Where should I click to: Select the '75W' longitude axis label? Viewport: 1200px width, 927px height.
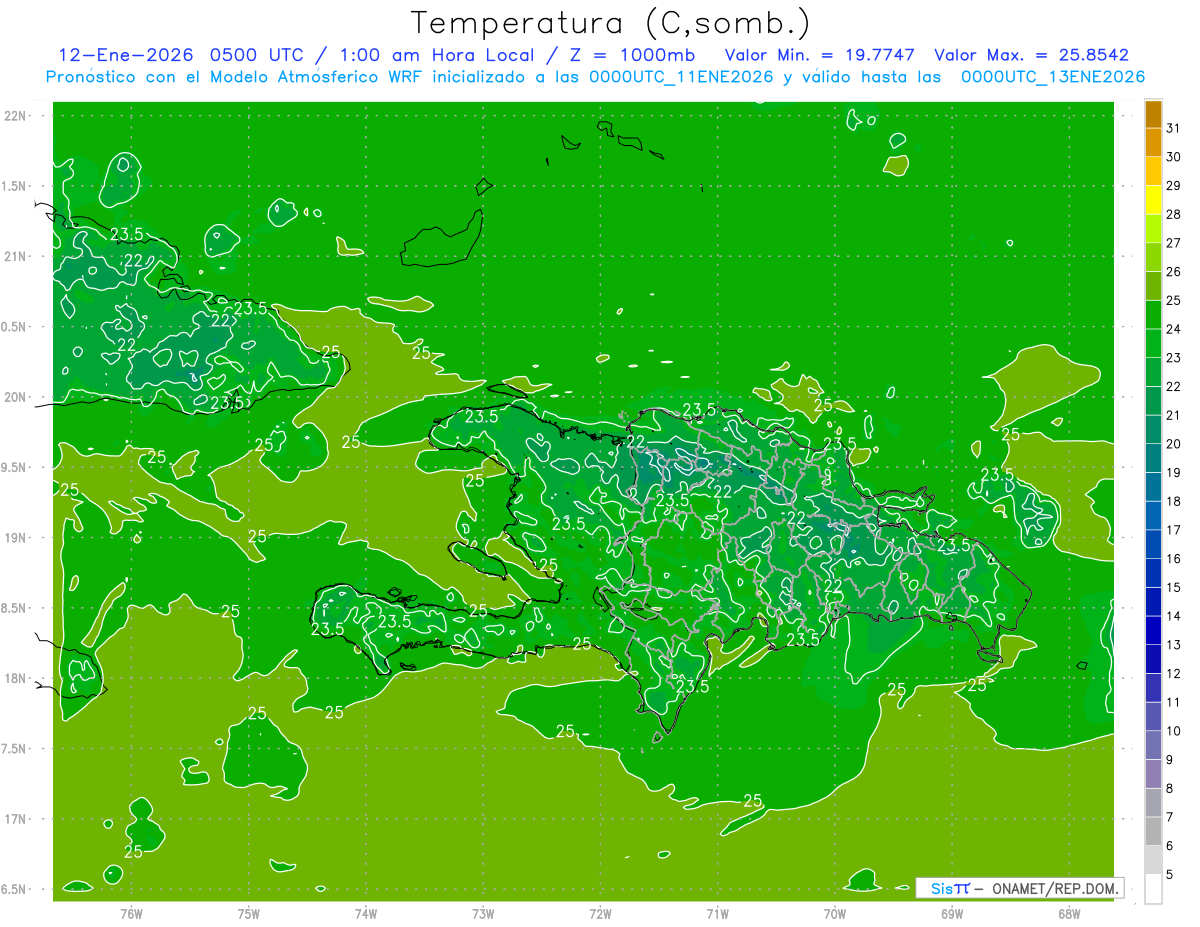pyautogui.click(x=249, y=915)
